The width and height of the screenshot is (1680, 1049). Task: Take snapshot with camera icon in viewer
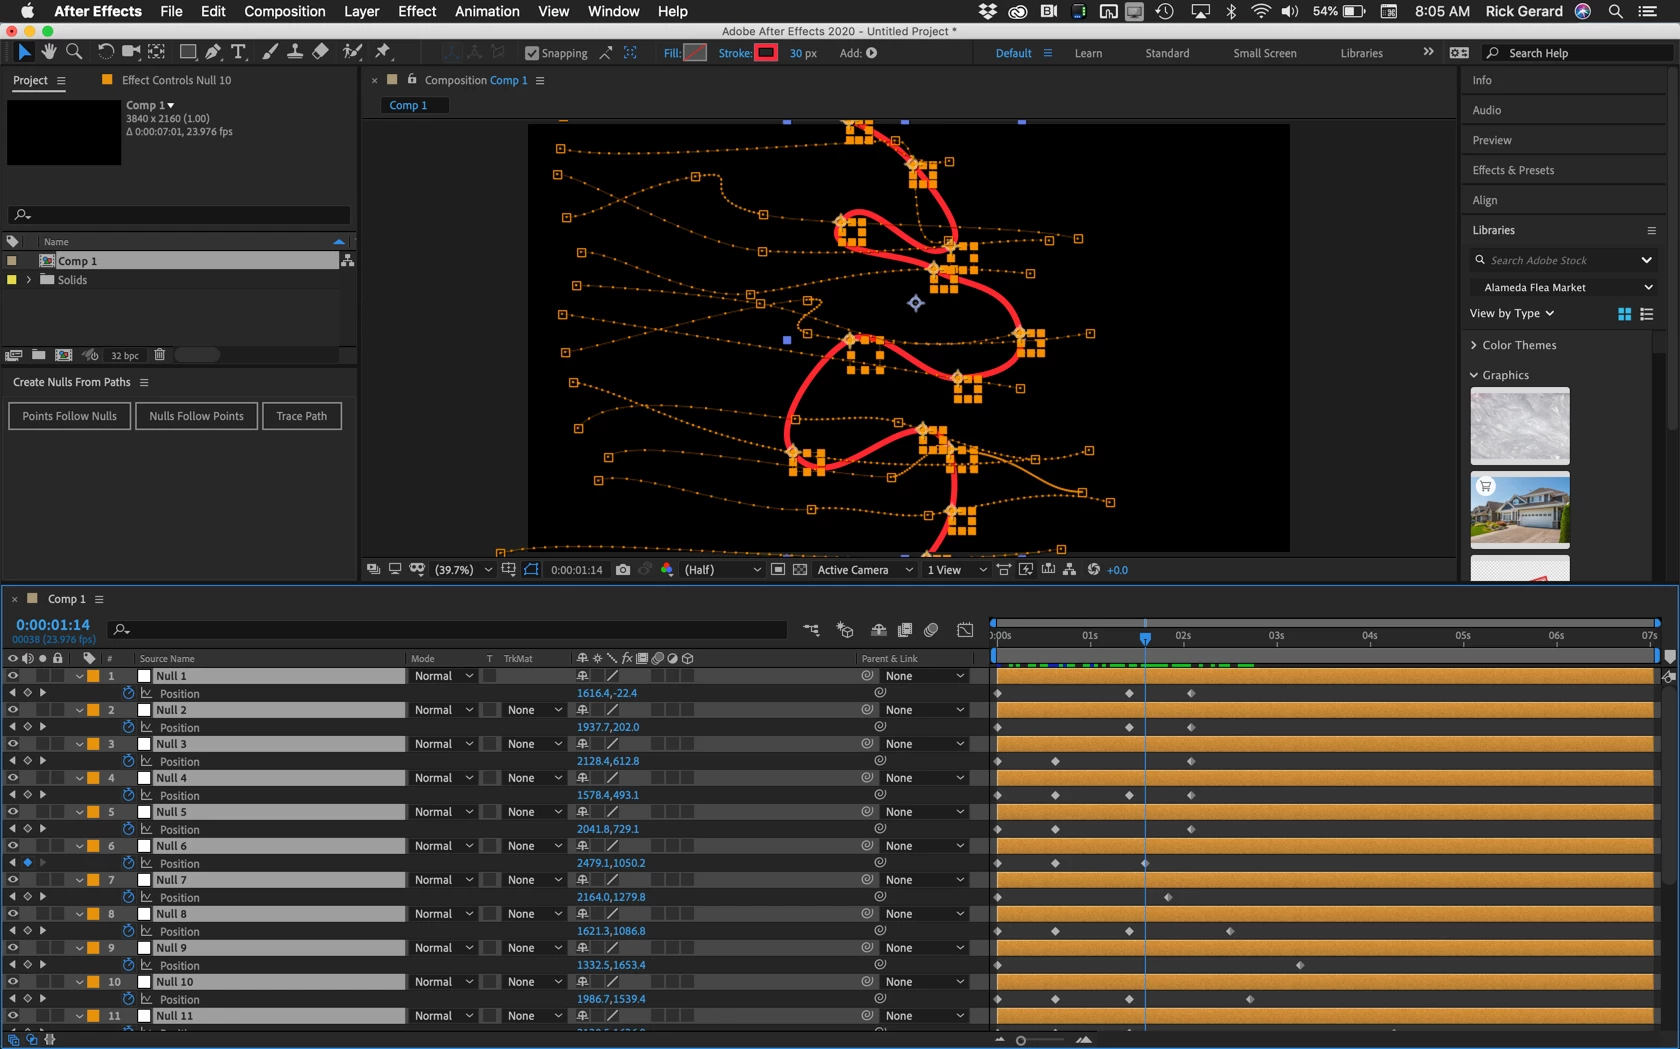tap(623, 570)
